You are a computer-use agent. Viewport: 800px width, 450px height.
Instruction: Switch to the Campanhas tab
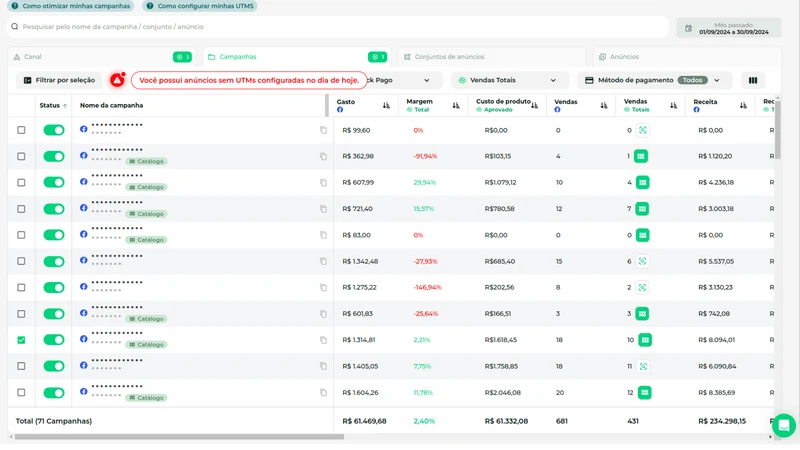coord(297,57)
